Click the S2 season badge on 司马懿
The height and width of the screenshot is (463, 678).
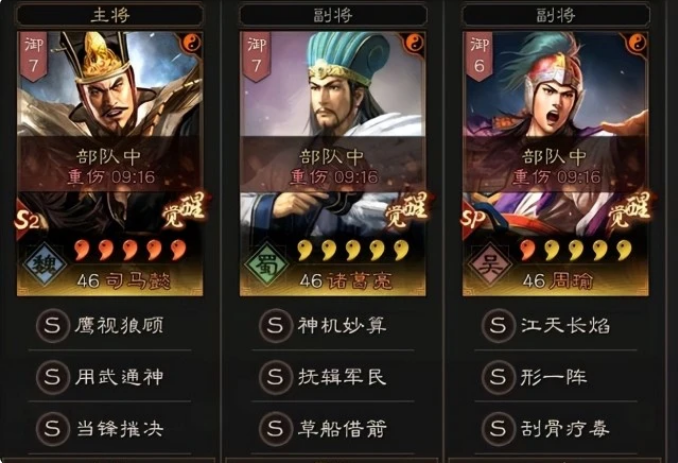[27, 220]
